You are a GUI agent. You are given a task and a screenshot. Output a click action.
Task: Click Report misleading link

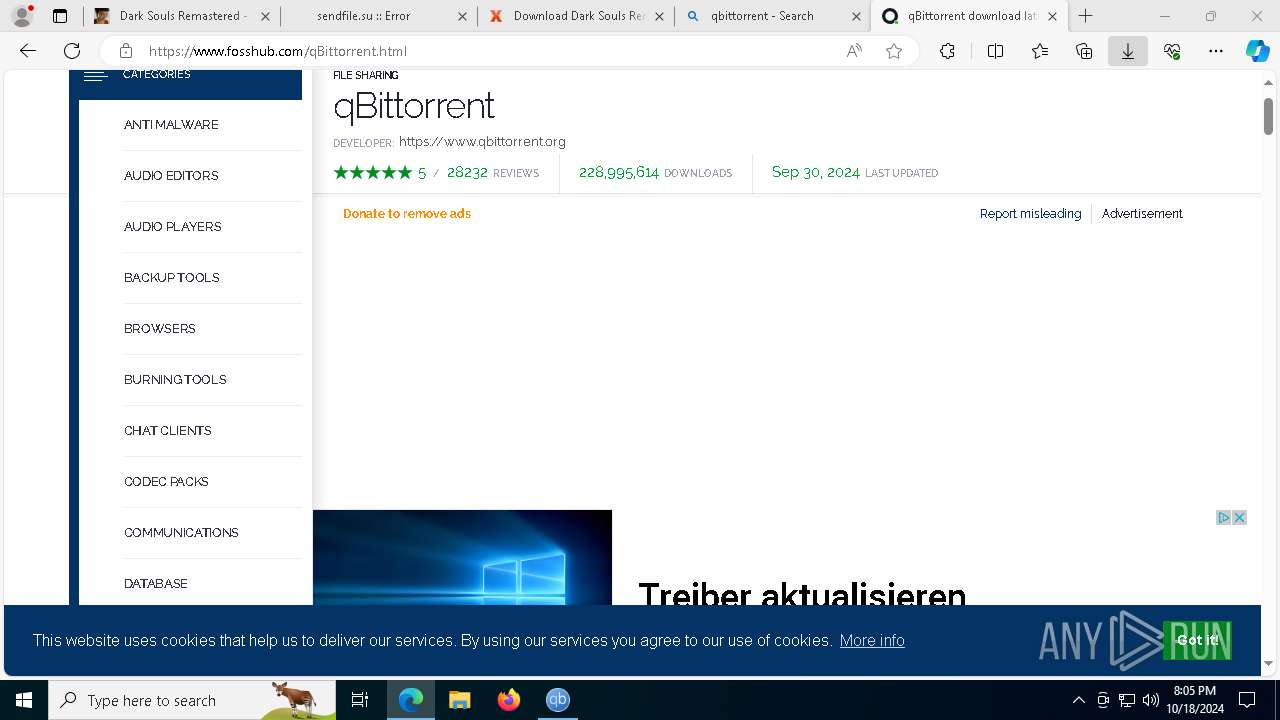coord(1030,214)
